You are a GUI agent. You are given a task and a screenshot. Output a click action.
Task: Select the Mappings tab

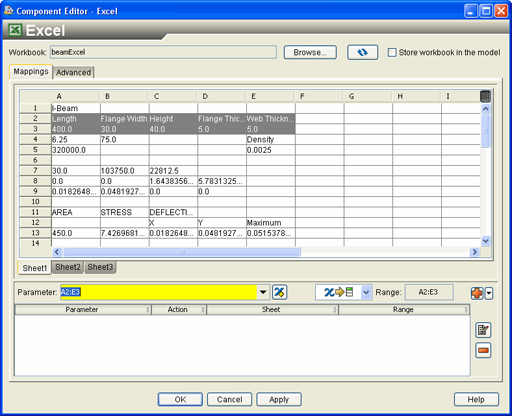click(31, 71)
